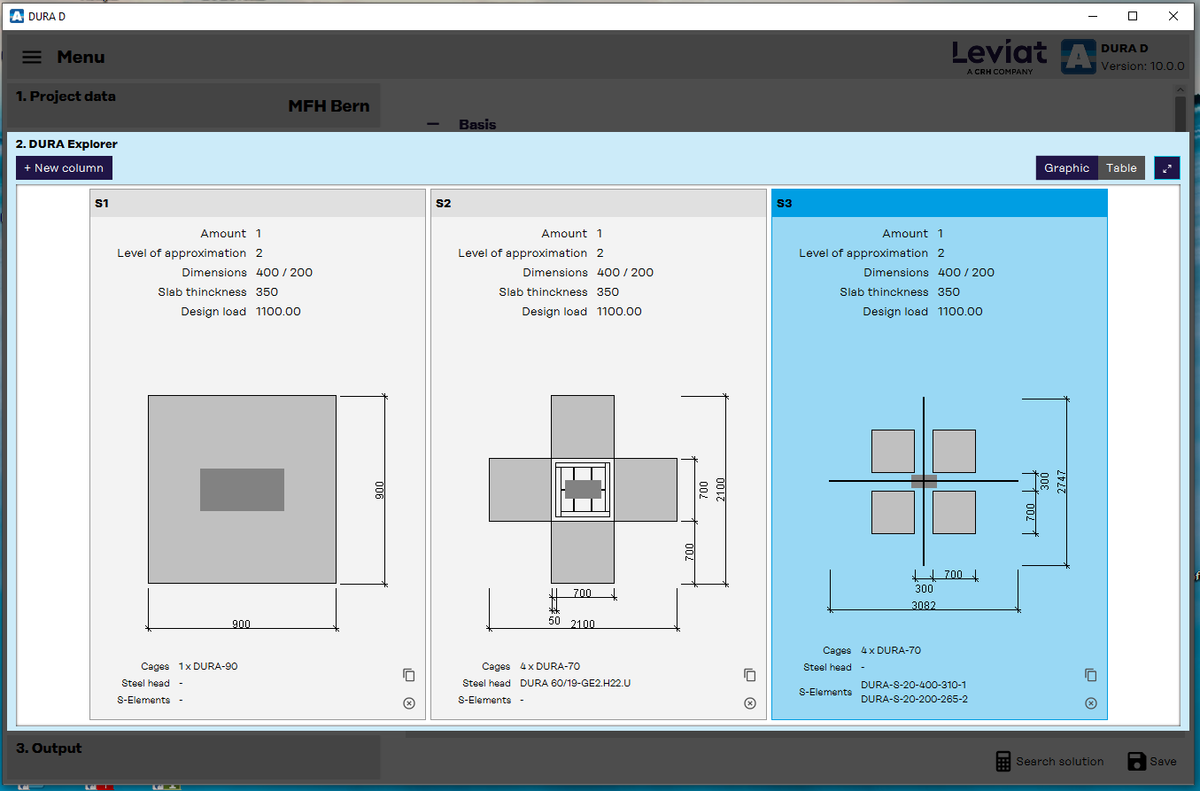This screenshot has height=791, width=1200.
Task: Click S2 steel head plan drawing
Action: click(x=583, y=489)
